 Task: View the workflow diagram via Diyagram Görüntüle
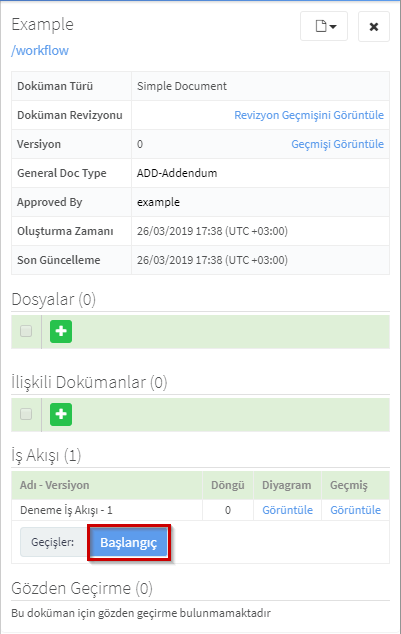[287, 510]
